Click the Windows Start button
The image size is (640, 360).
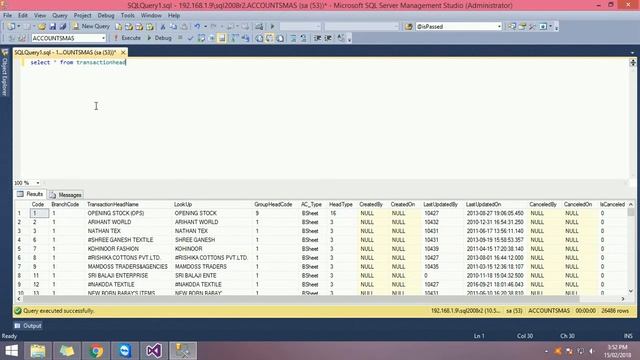tap(11, 351)
